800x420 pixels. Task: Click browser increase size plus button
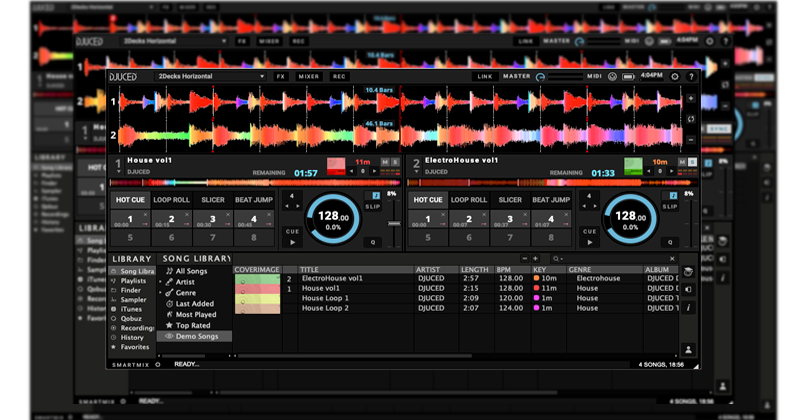[535, 259]
